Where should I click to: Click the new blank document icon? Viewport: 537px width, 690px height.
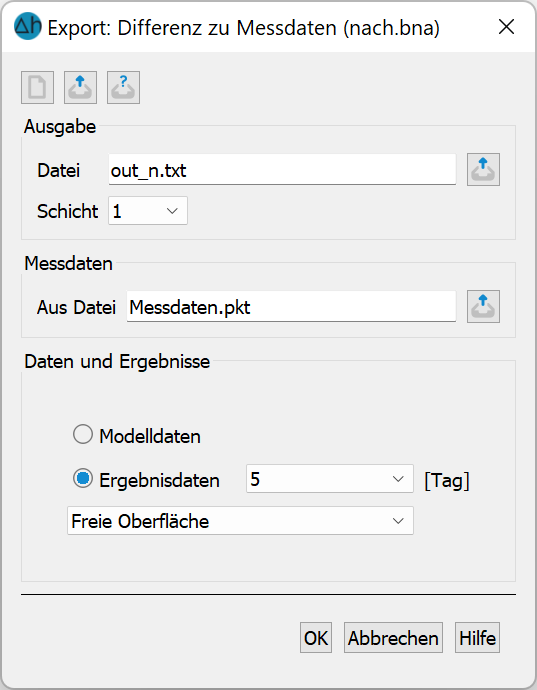37,88
